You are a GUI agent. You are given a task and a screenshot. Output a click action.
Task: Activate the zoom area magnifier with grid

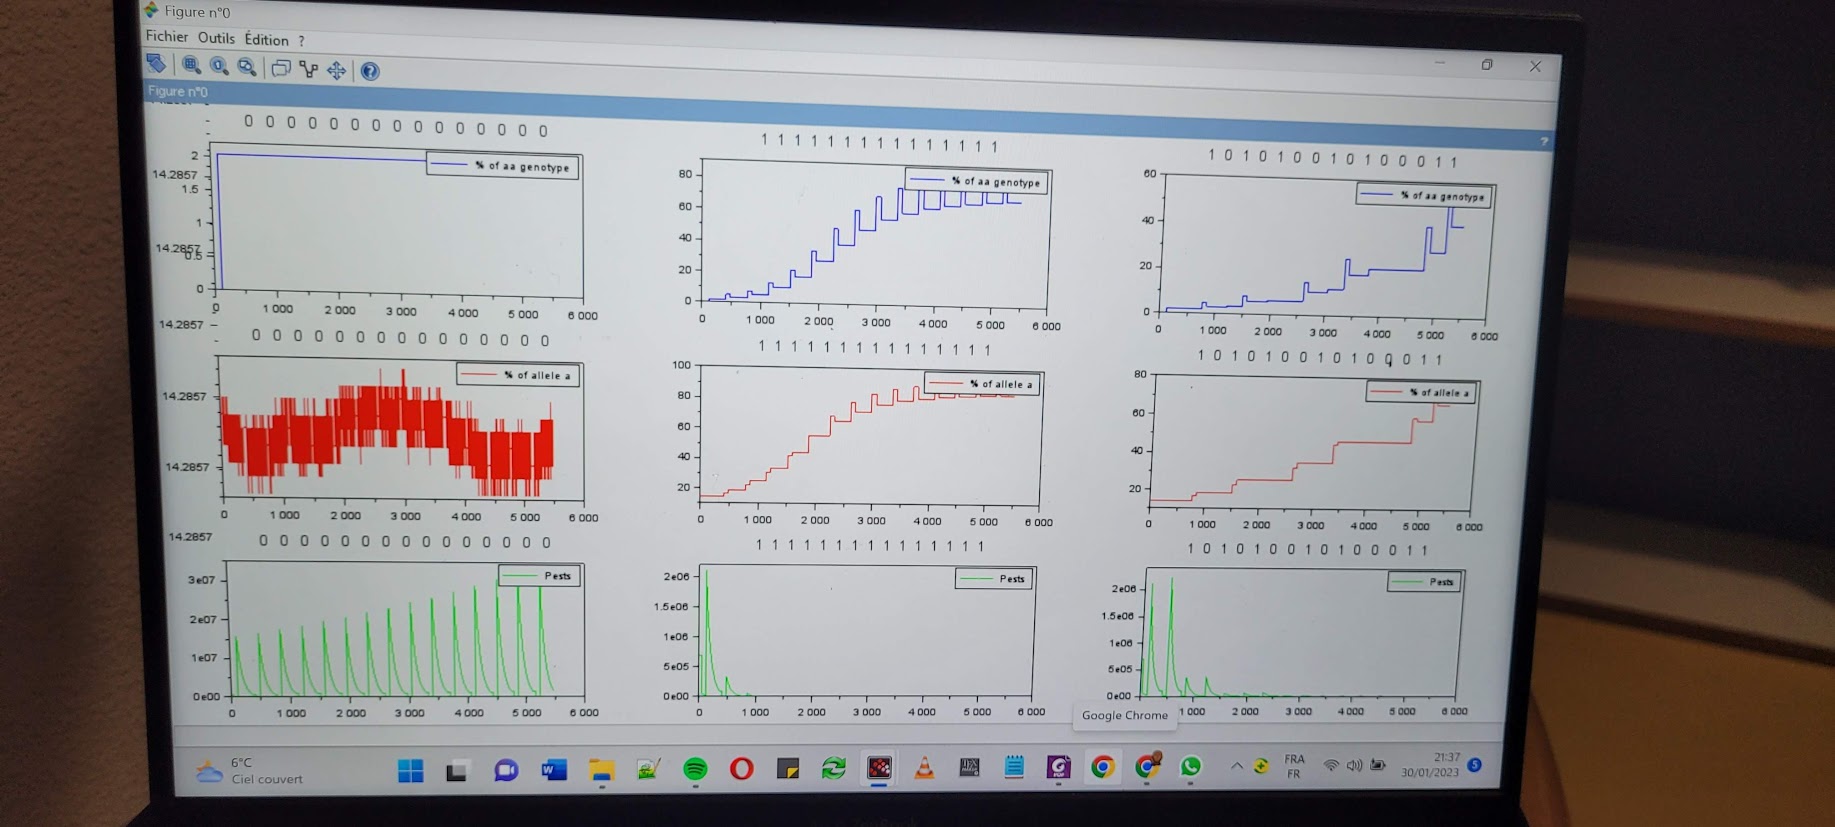(191, 66)
